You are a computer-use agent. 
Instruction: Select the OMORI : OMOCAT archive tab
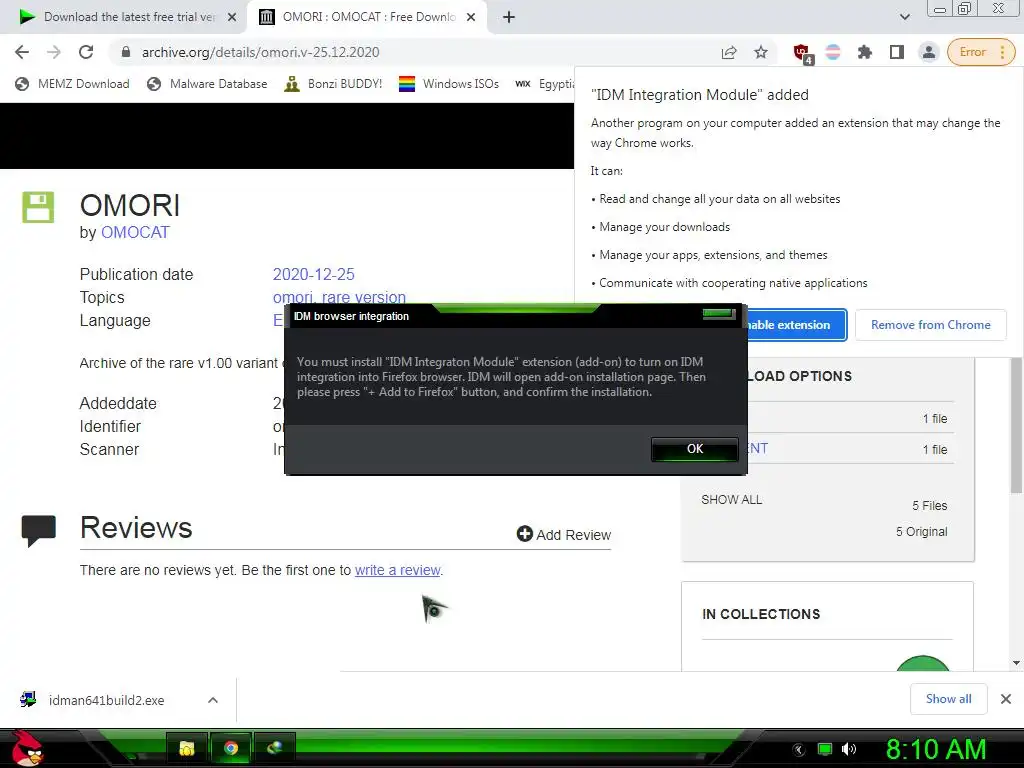(x=368, y=17)
